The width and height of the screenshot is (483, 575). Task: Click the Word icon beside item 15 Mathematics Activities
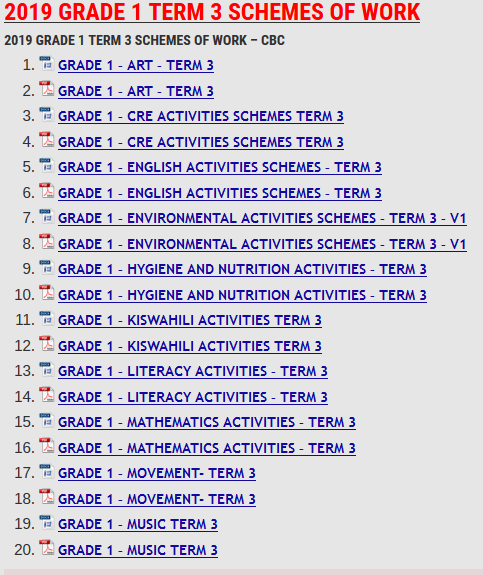47,420
